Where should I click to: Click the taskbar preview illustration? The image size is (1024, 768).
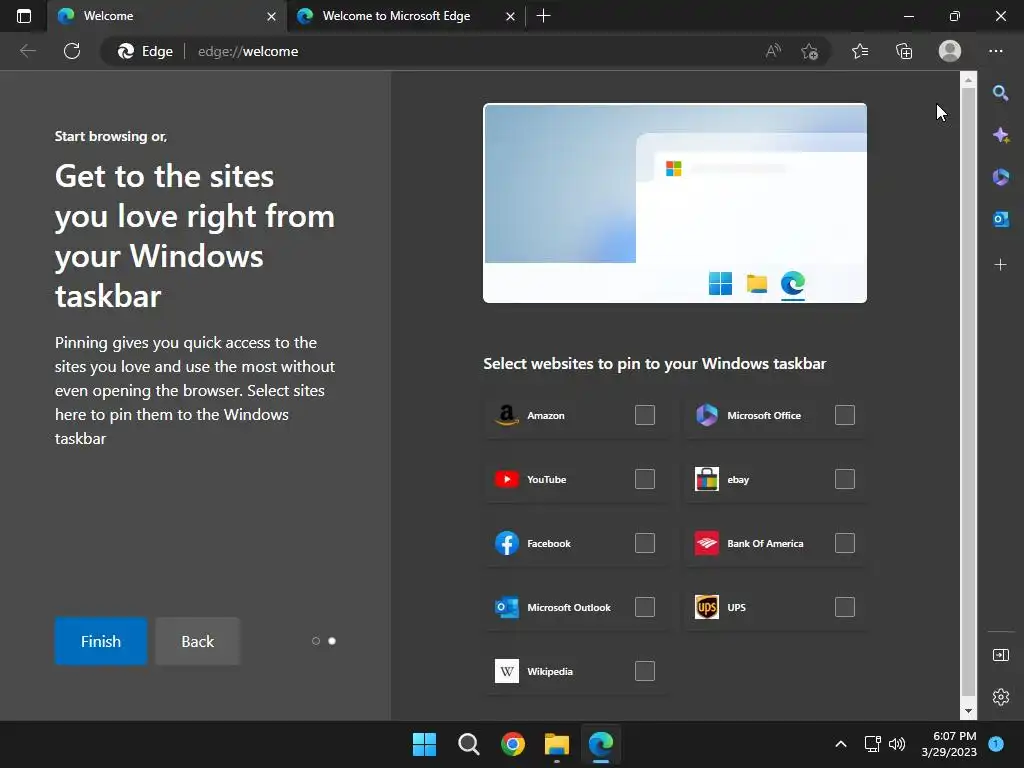pos(675,202)
